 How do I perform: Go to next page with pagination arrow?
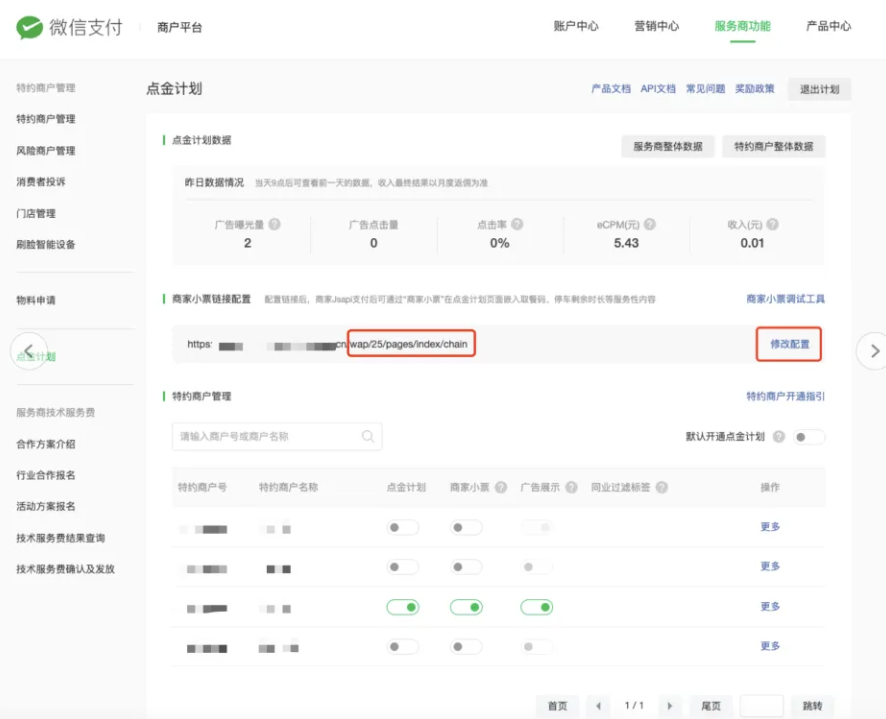tap(670, 706)
